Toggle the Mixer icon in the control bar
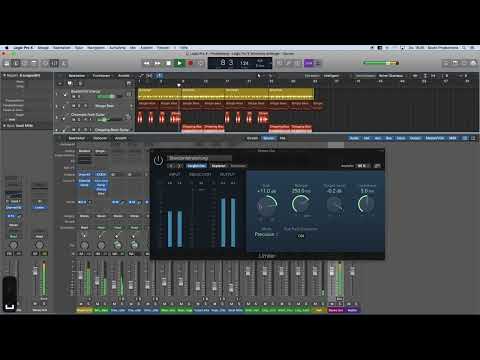Viewport: 480px width, 360px height. coord(55,63)
